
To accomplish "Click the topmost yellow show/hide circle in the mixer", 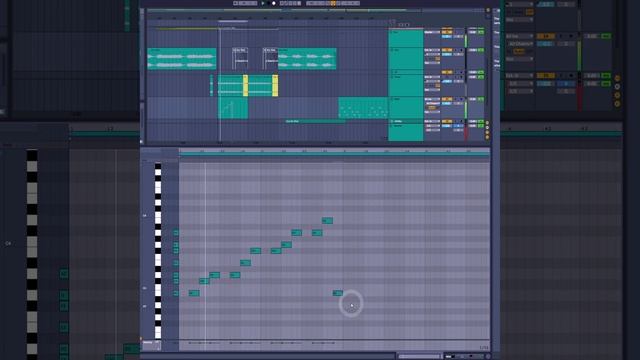I will point(487,123).
